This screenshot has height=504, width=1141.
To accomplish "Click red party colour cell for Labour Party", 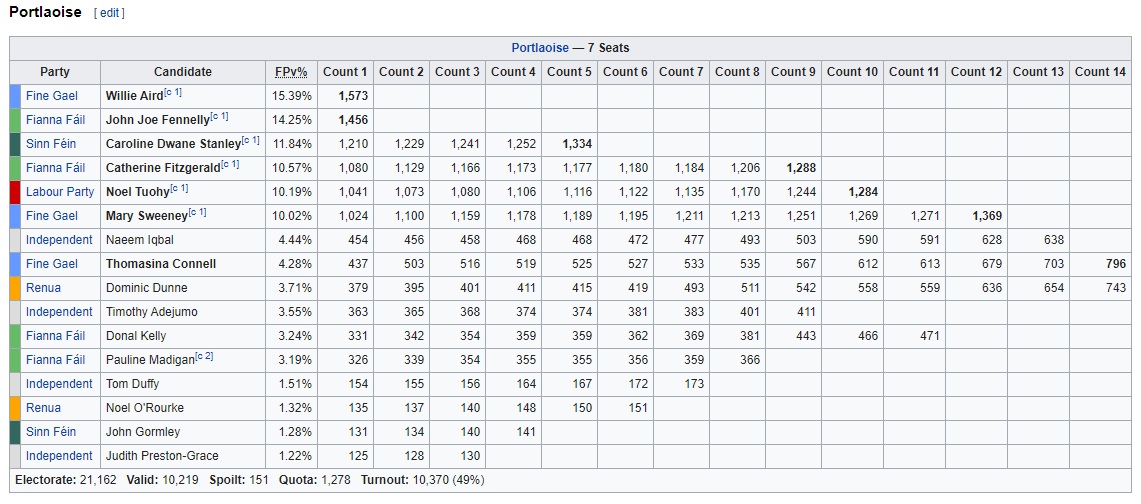I will pos(15,192).
